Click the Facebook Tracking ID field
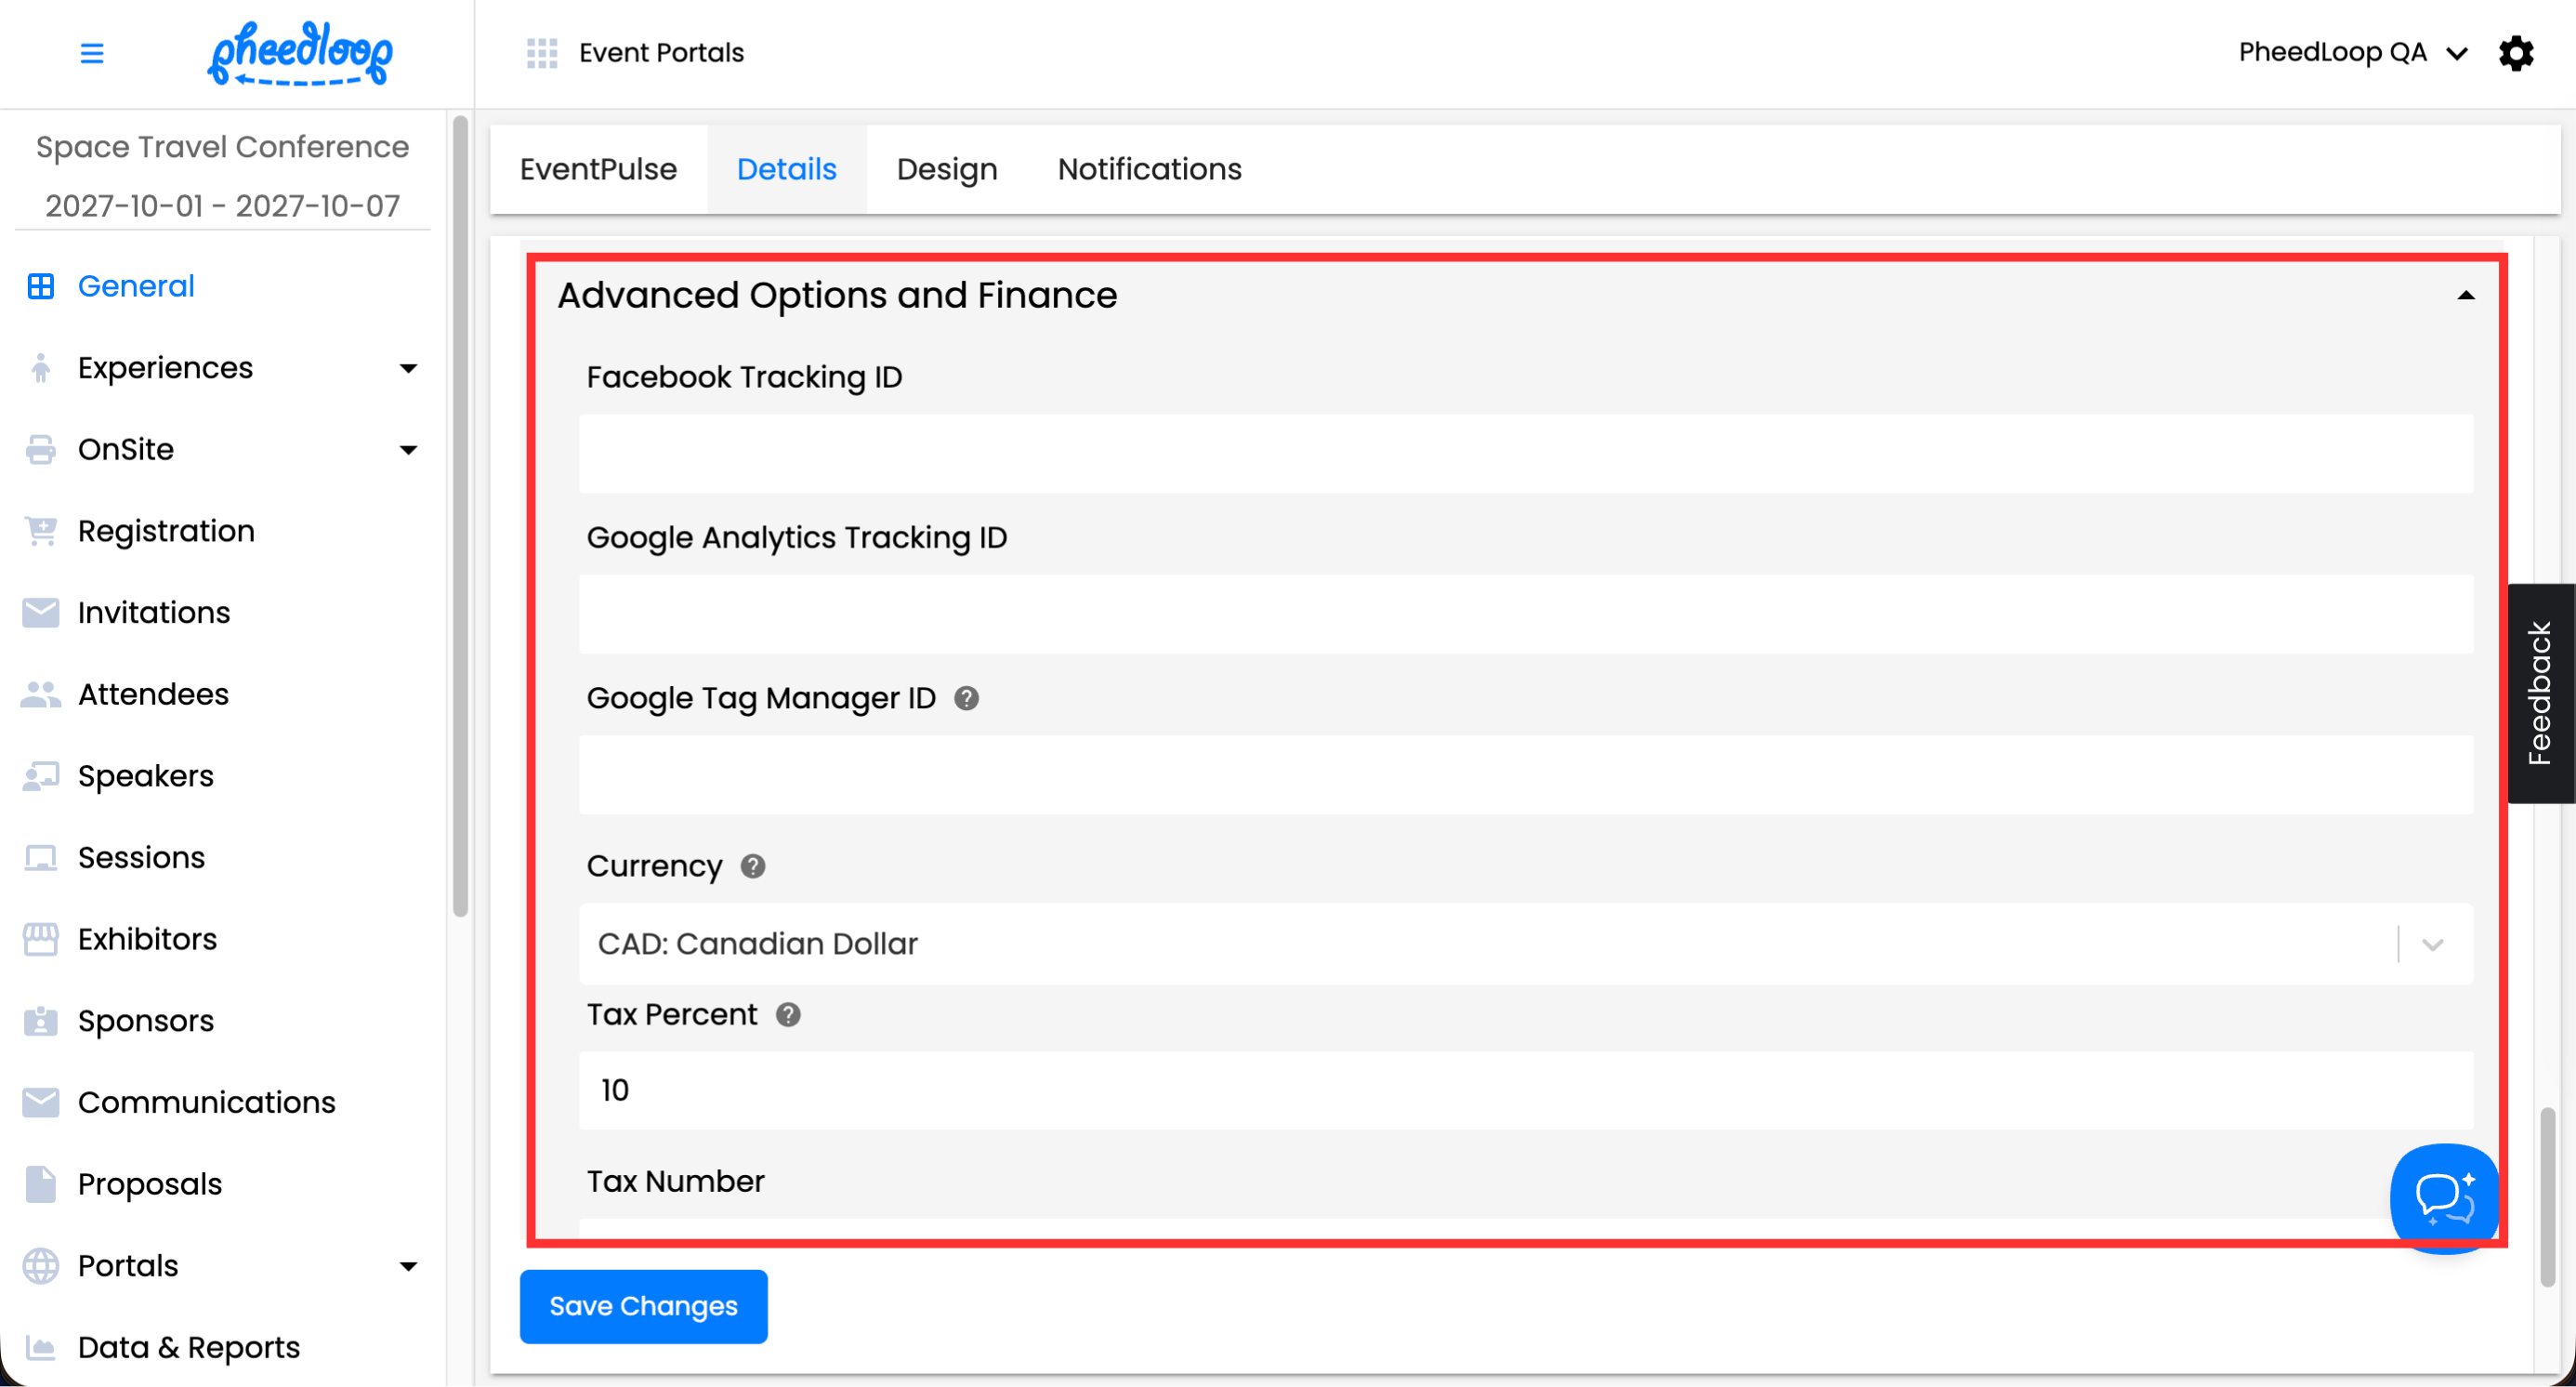This screenshot has width=2576, height=1387. tap(1525, 454)
